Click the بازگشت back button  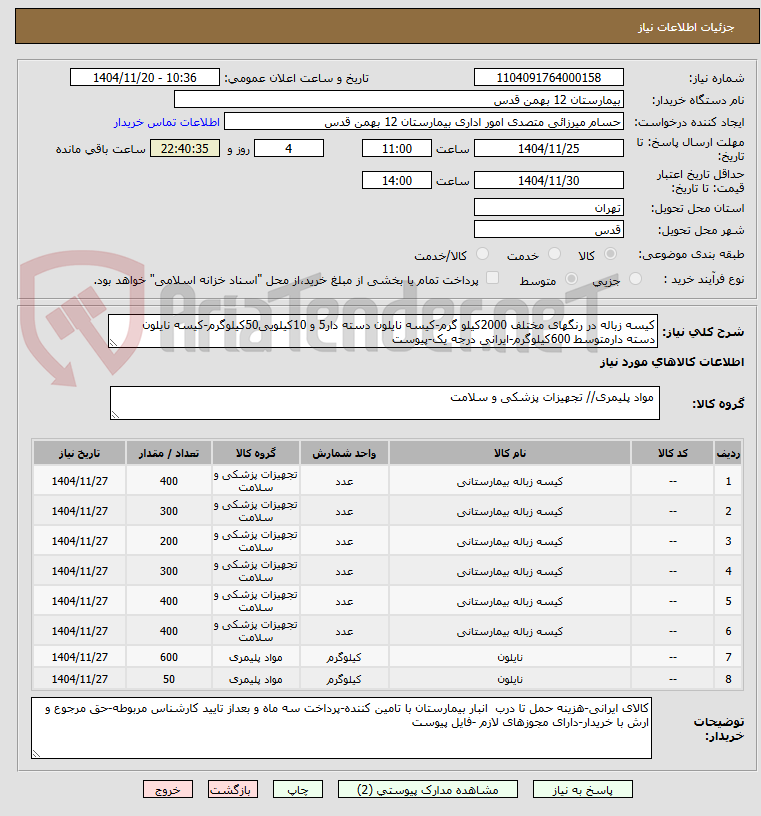coord(233,789)
